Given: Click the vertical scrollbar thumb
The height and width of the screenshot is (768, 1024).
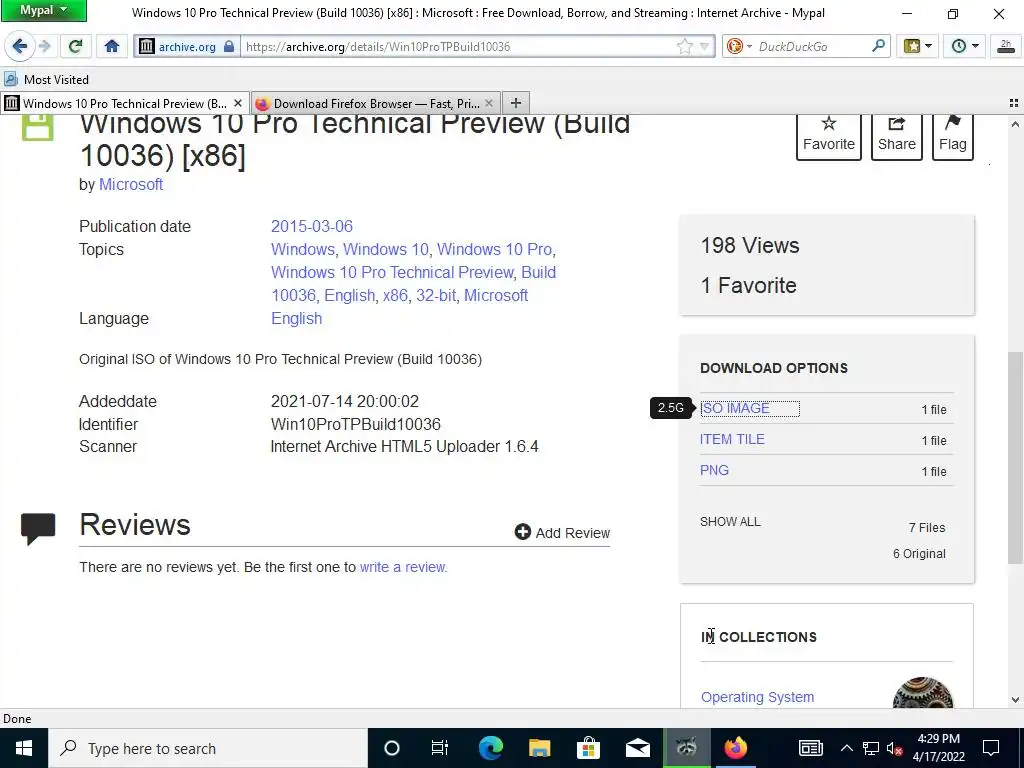Looking at the screenshot, I should [x=1015, y=457].
